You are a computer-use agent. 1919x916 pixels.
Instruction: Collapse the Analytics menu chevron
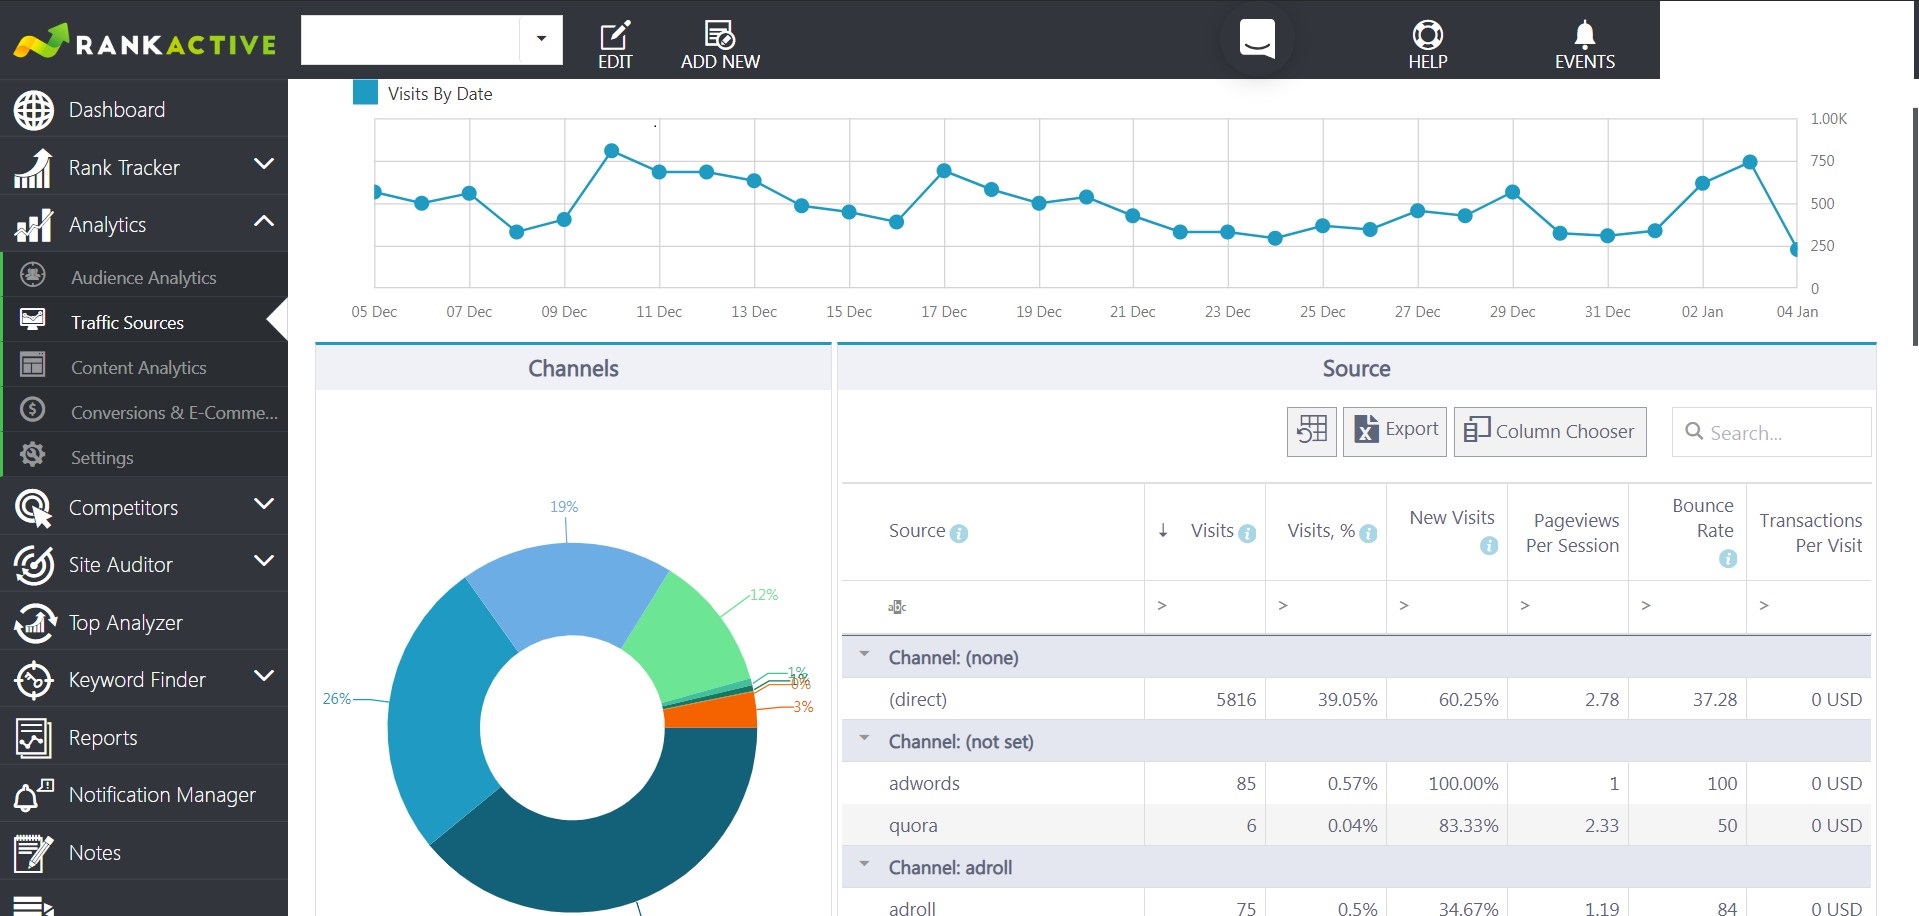pyautogui.click(x=263, y=221)
